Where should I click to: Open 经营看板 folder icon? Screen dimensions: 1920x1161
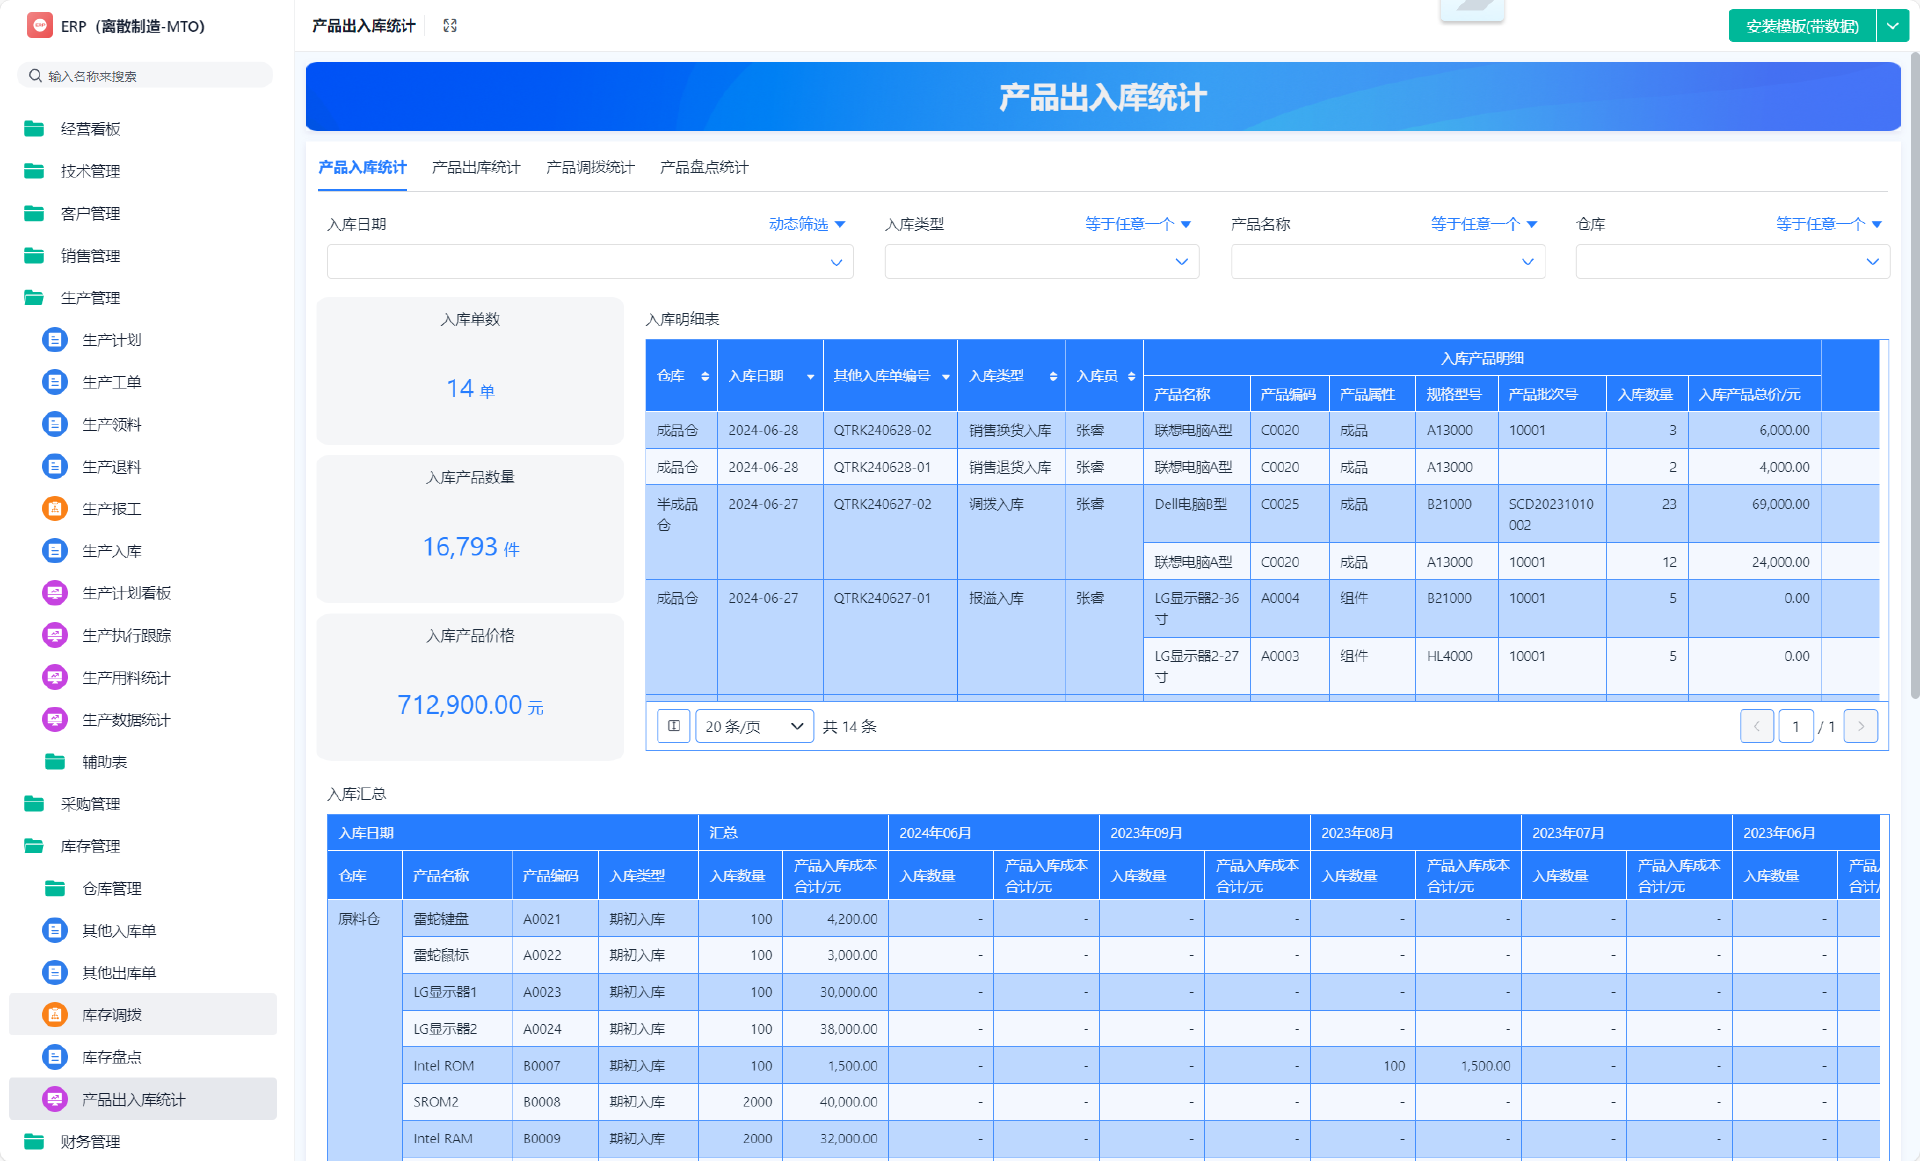34,129
